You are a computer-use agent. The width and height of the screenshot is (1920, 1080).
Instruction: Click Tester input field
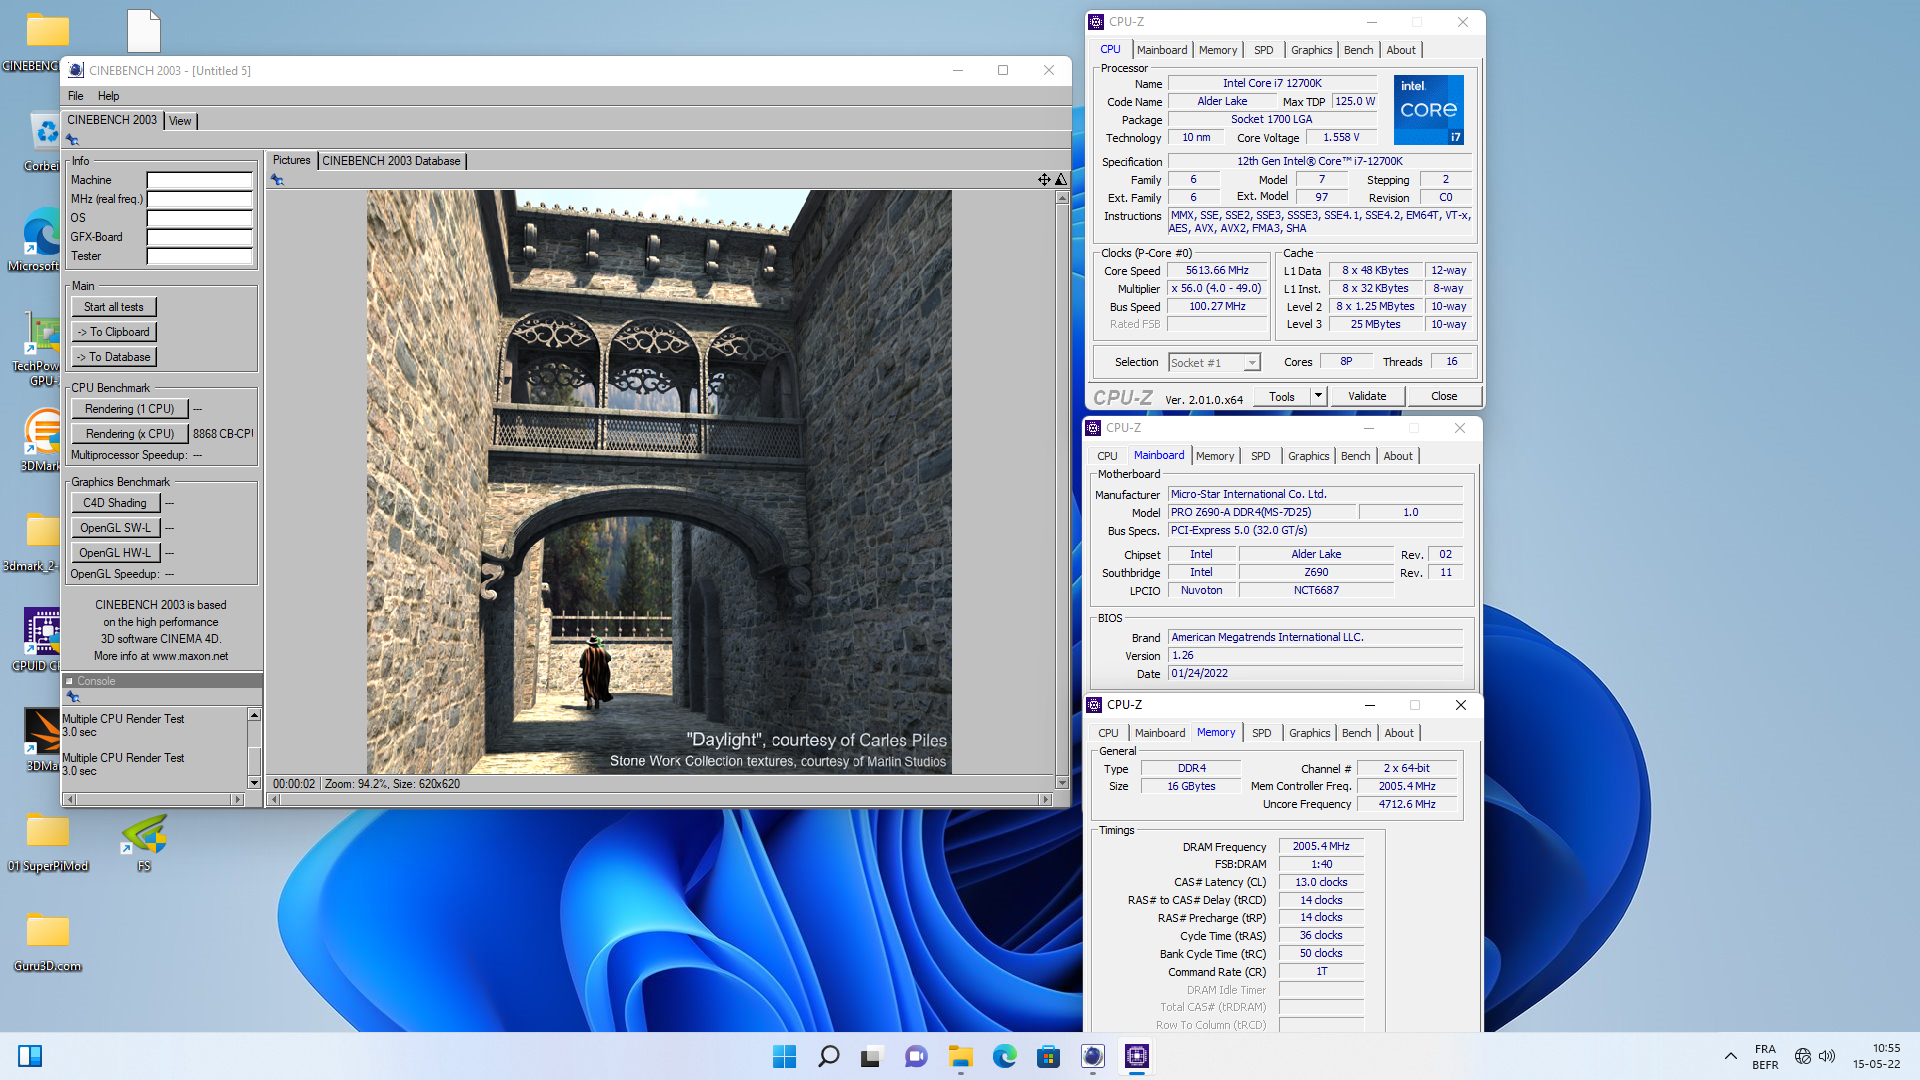[200, 256]
